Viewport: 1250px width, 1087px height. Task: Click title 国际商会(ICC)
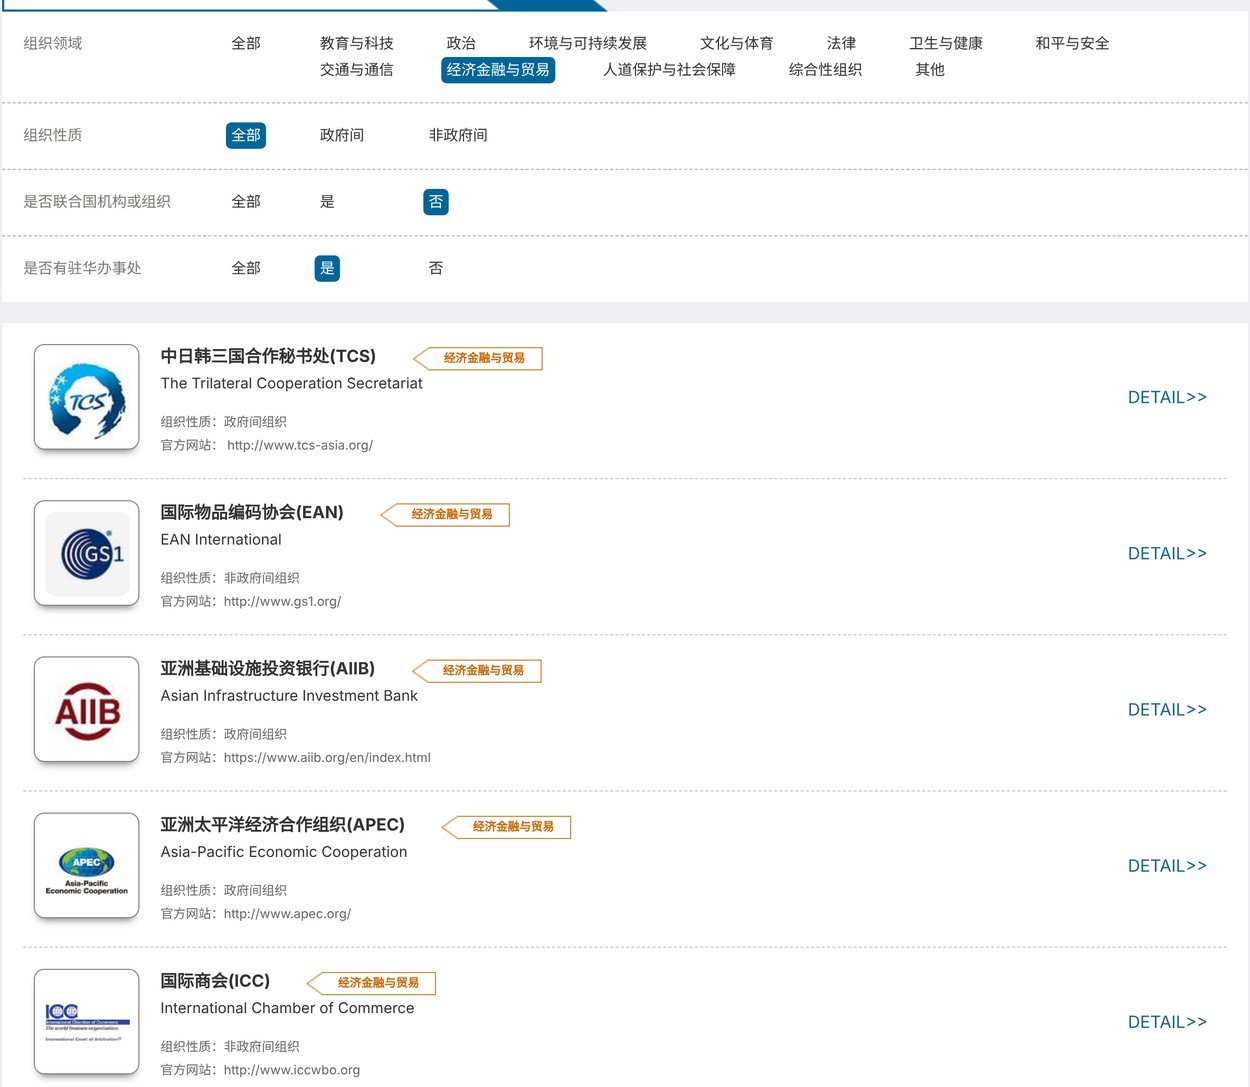point(215,980)
